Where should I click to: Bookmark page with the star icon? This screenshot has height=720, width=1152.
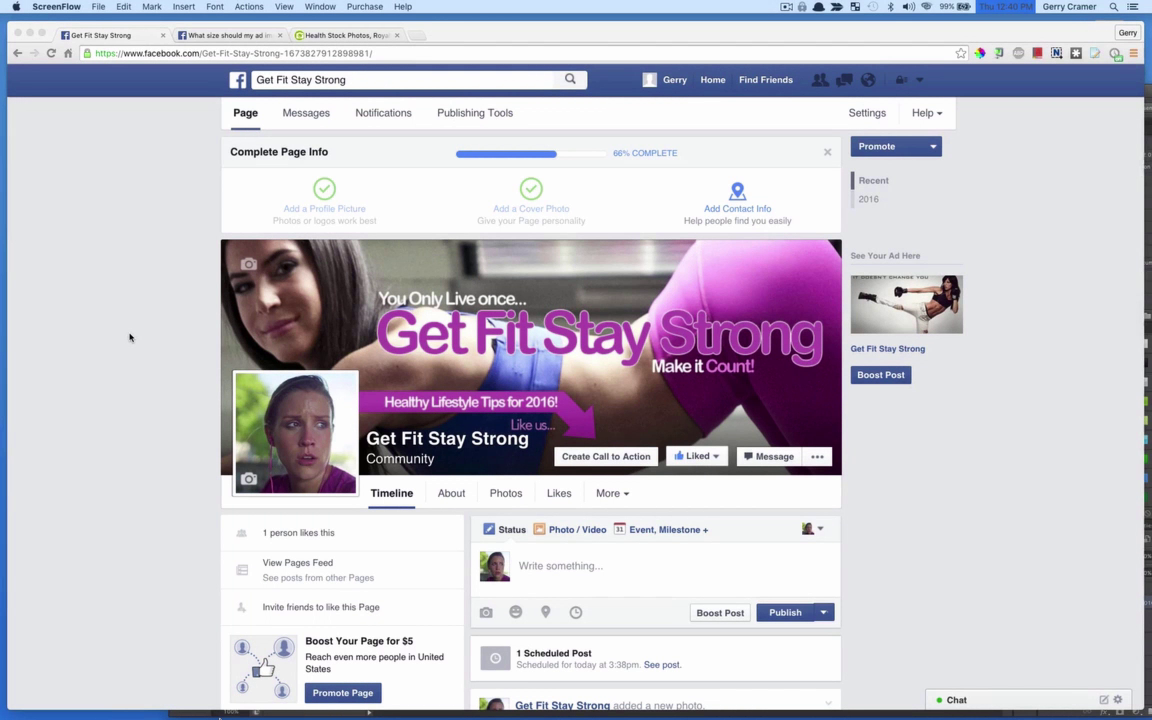[961, 53]
